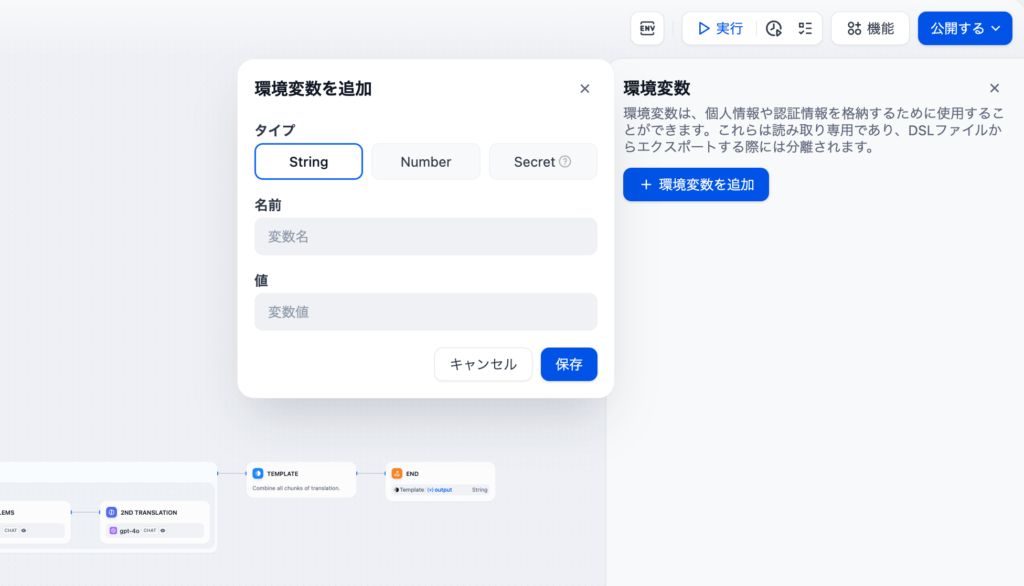Image resolution: width=1024 pixels, height=586 pixels.
Task: Focus the 変数名 name input field
Action: tap(426, 236)
